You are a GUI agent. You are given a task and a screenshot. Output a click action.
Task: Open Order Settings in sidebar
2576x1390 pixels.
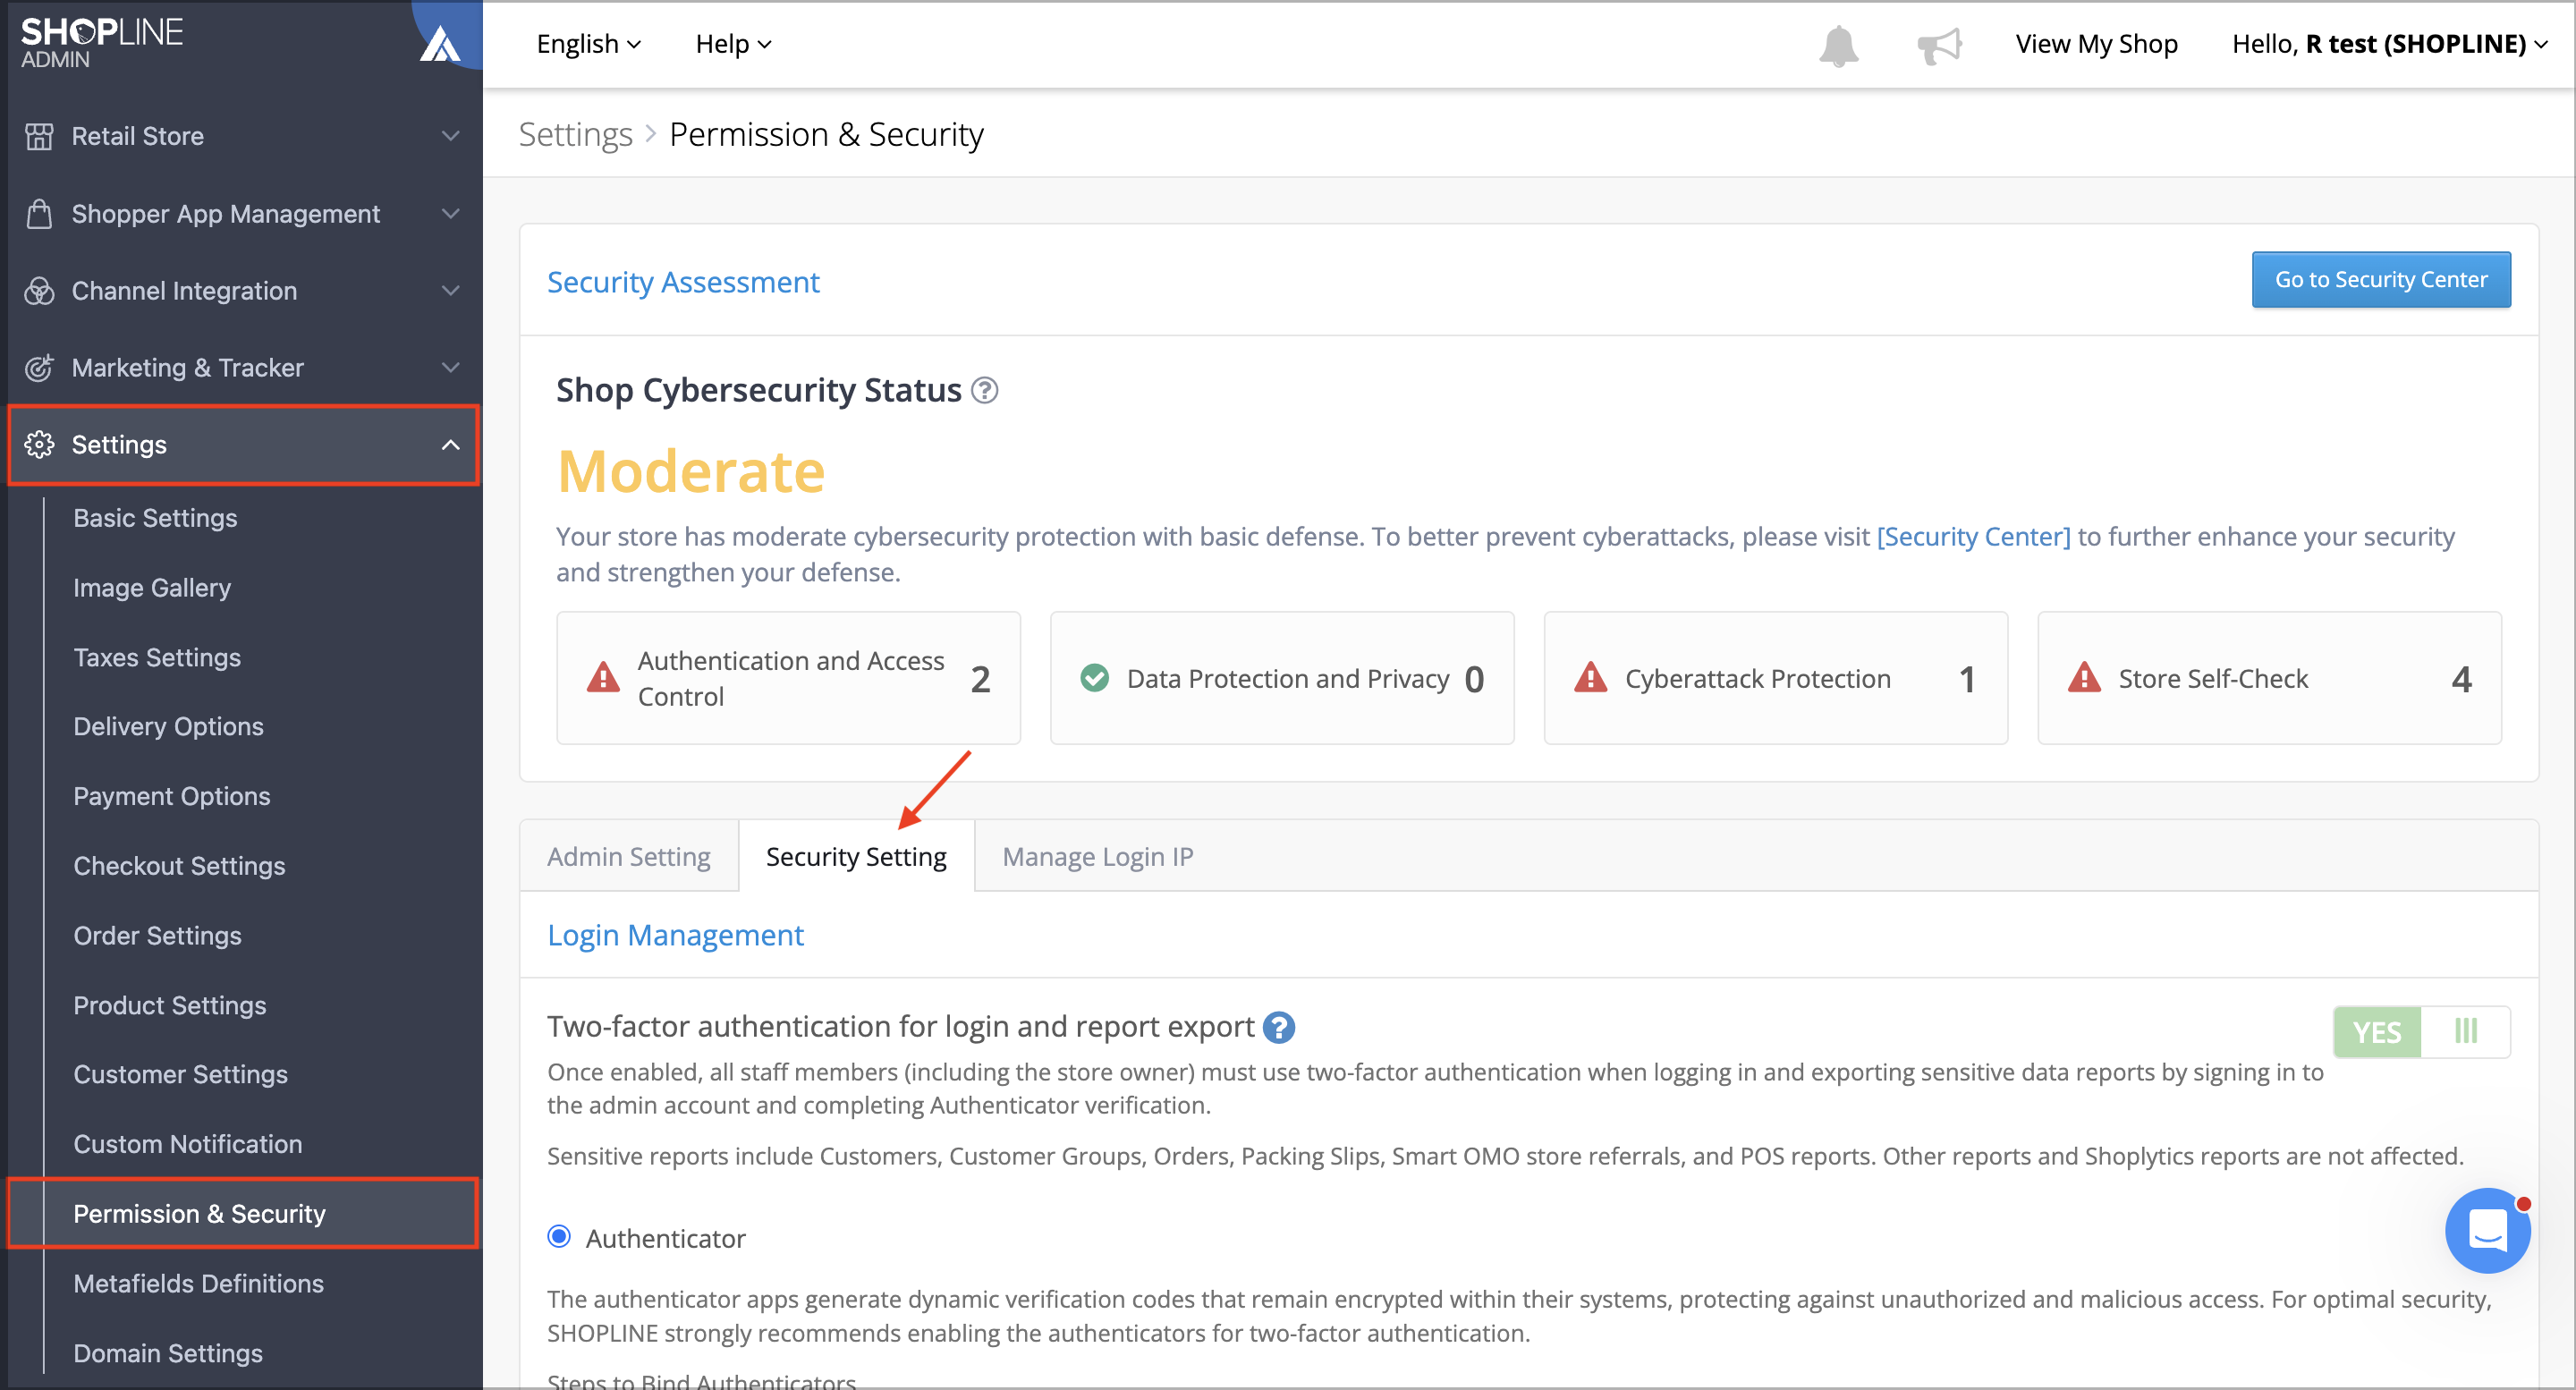pos(157,935)
